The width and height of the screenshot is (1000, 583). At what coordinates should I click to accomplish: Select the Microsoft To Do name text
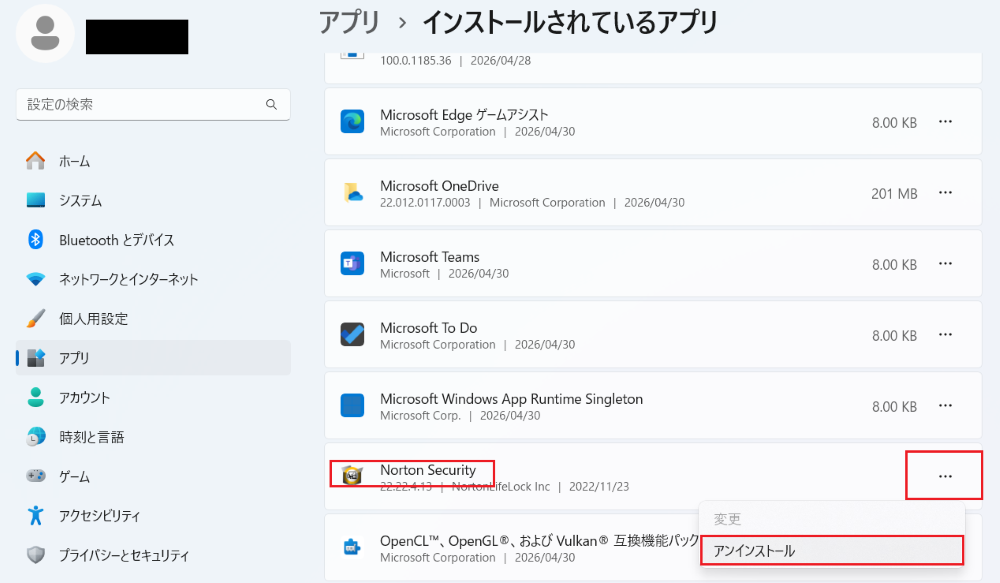click(429, 327)
